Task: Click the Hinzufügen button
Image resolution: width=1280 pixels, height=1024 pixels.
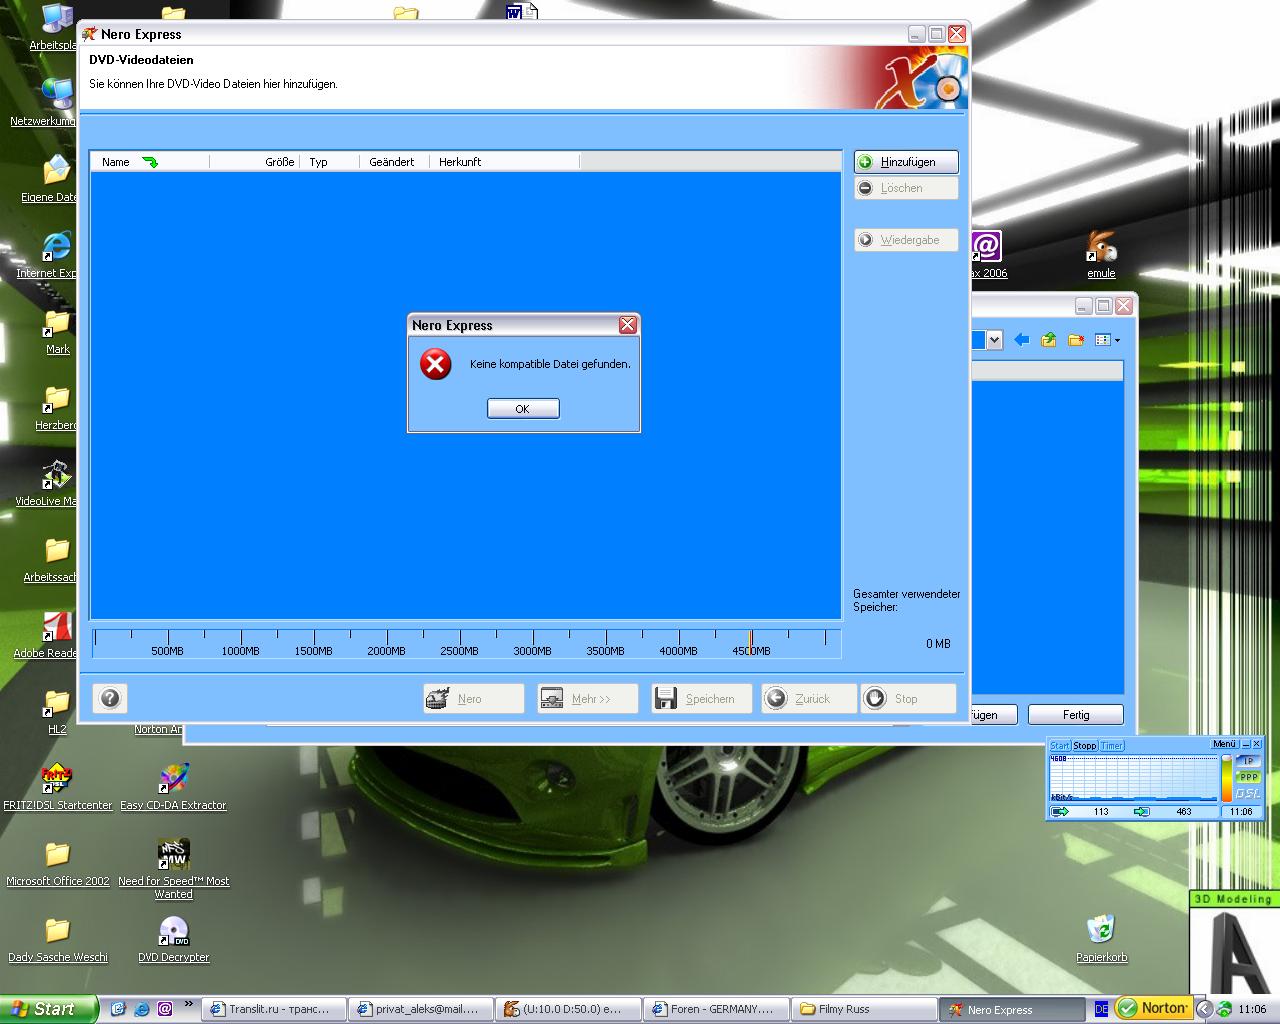Action: pyautogui.click(x=906, y=162)
